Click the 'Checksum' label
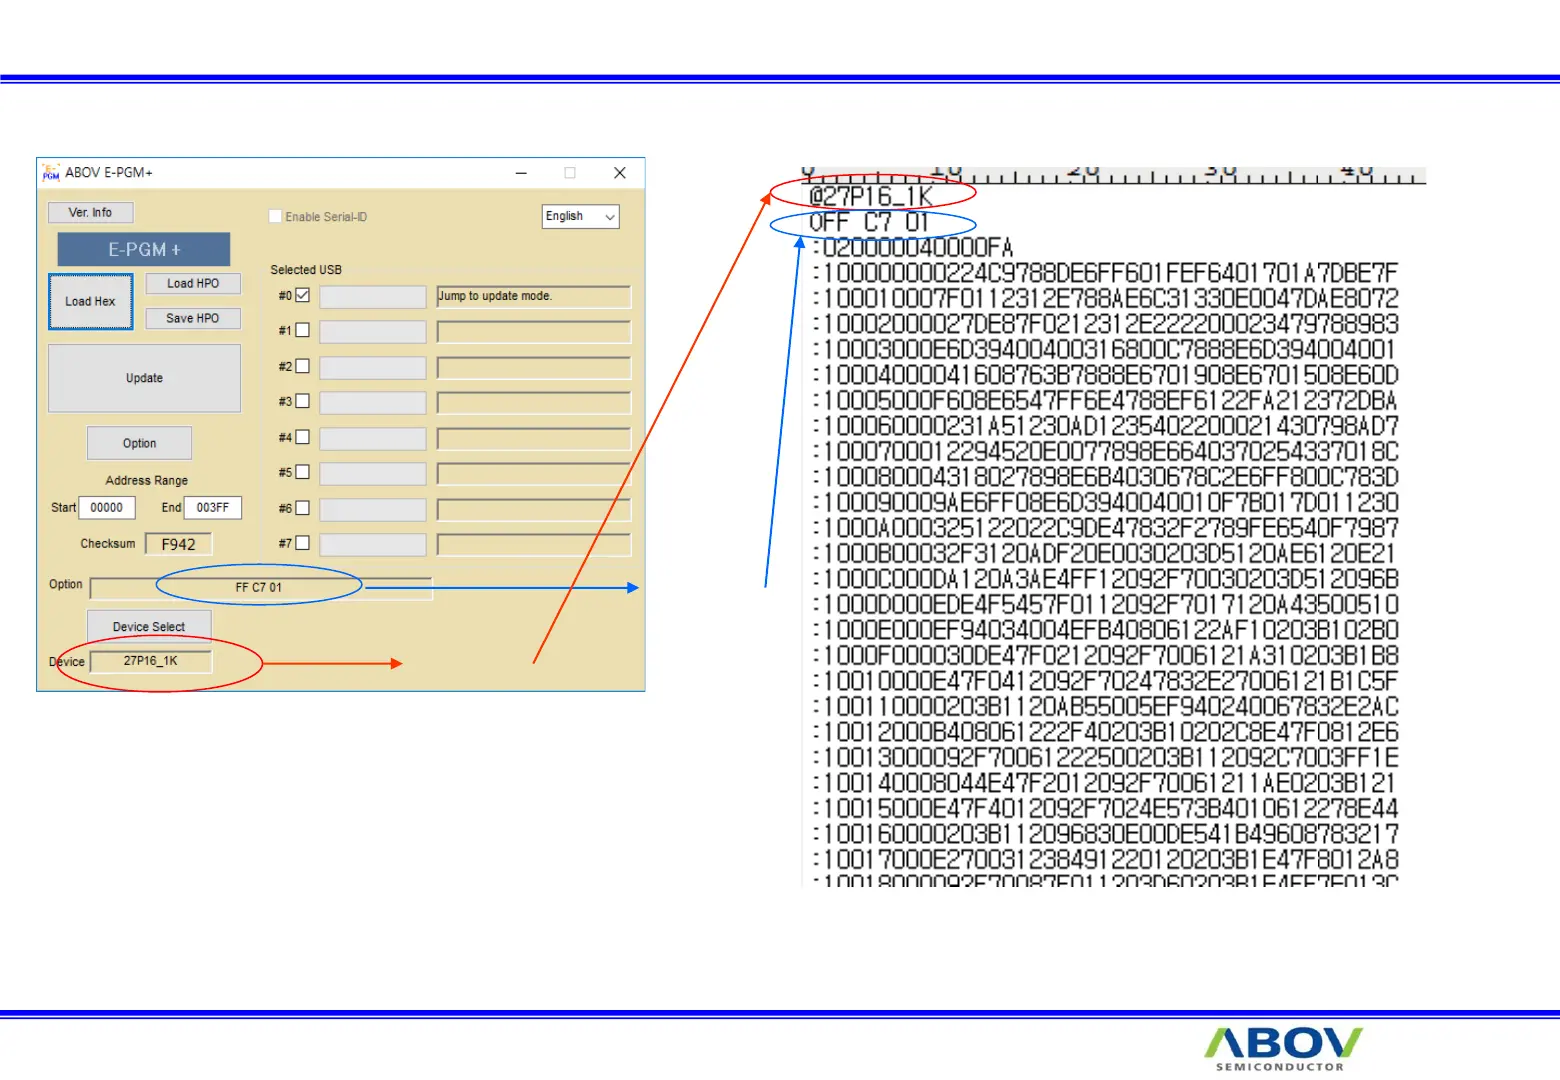Screen dimensions: 1560x1080 tap(108, 544)
